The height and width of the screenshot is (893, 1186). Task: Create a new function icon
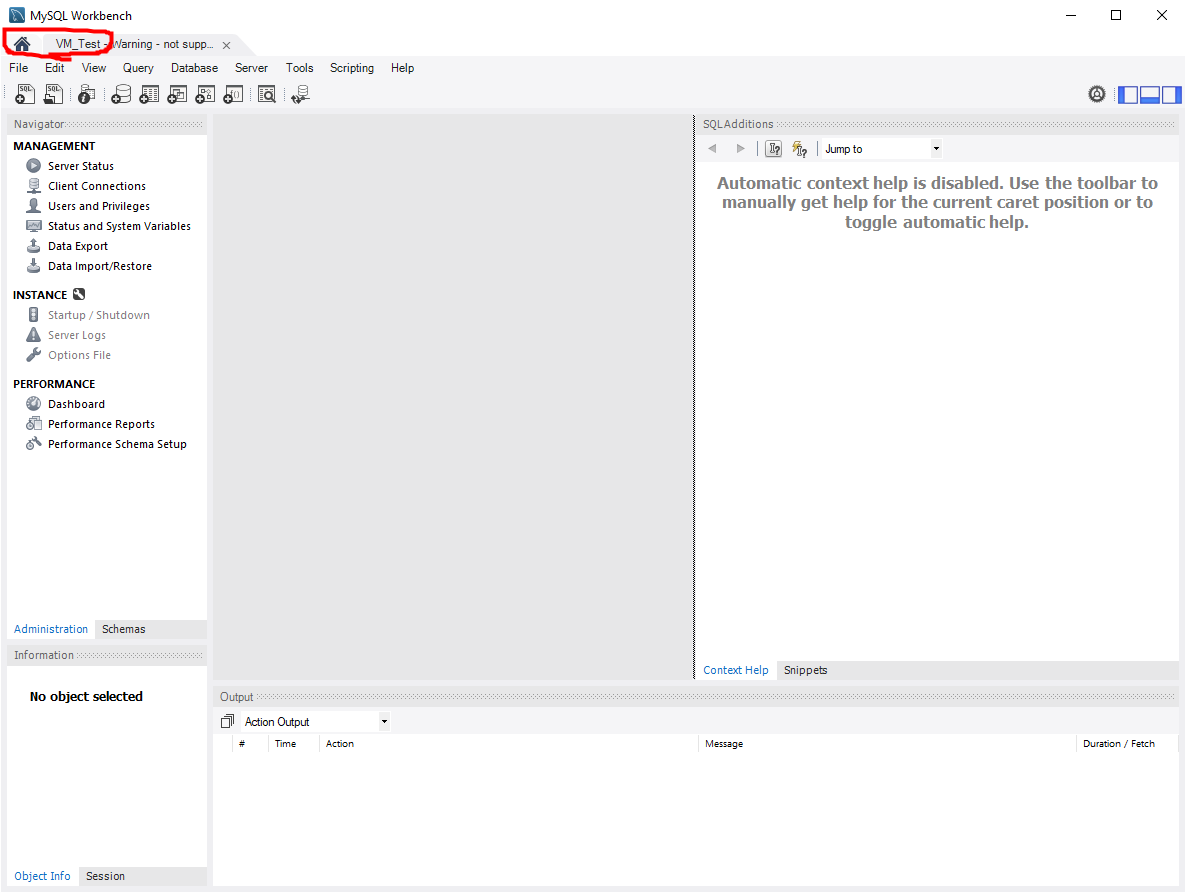[x=233, y=95]
